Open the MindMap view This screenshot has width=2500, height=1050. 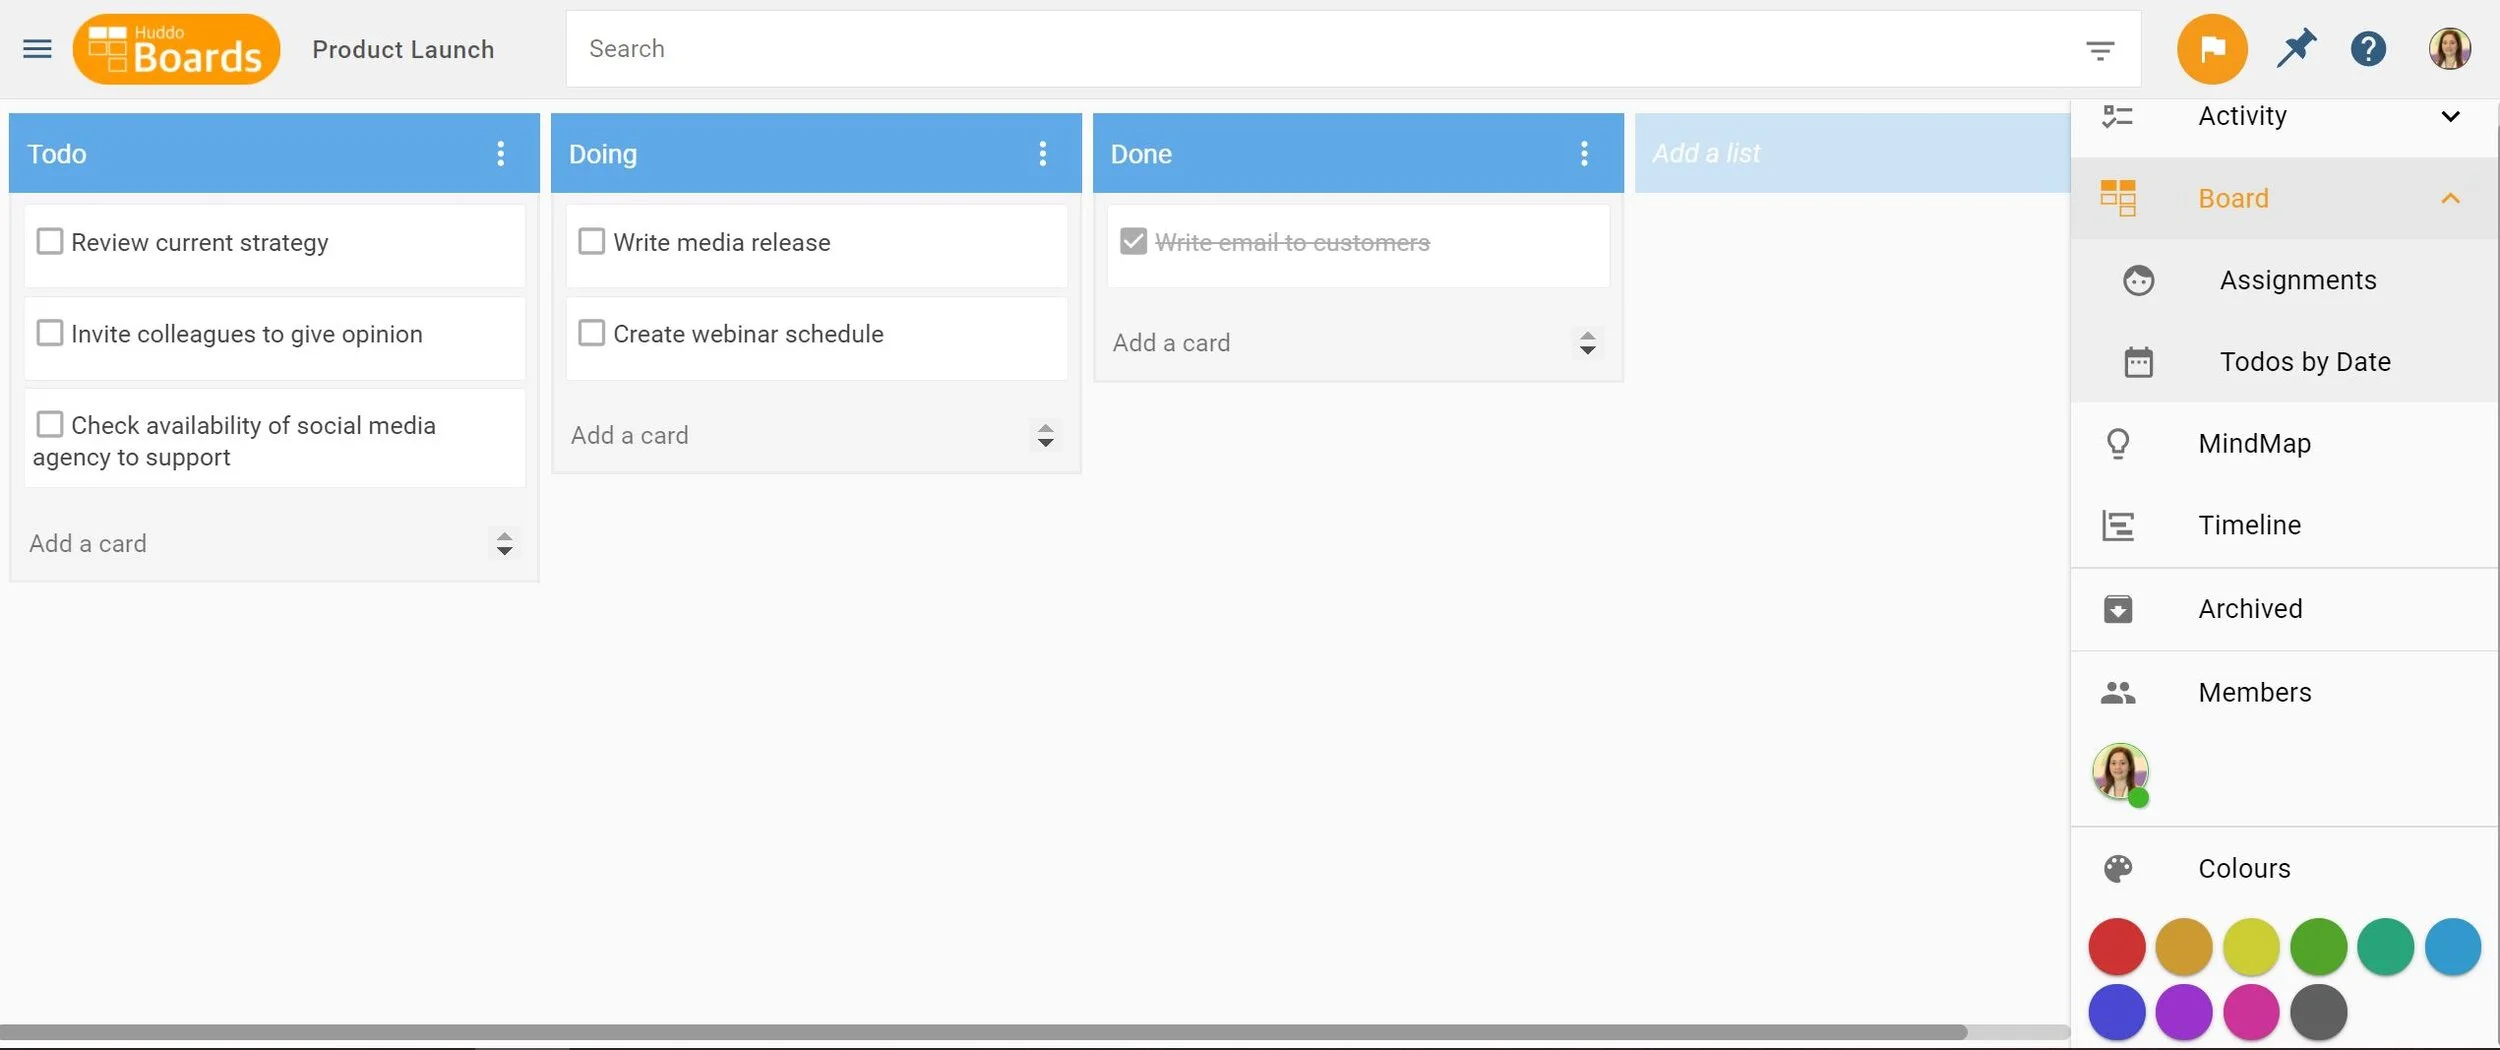click(2255, 443)
